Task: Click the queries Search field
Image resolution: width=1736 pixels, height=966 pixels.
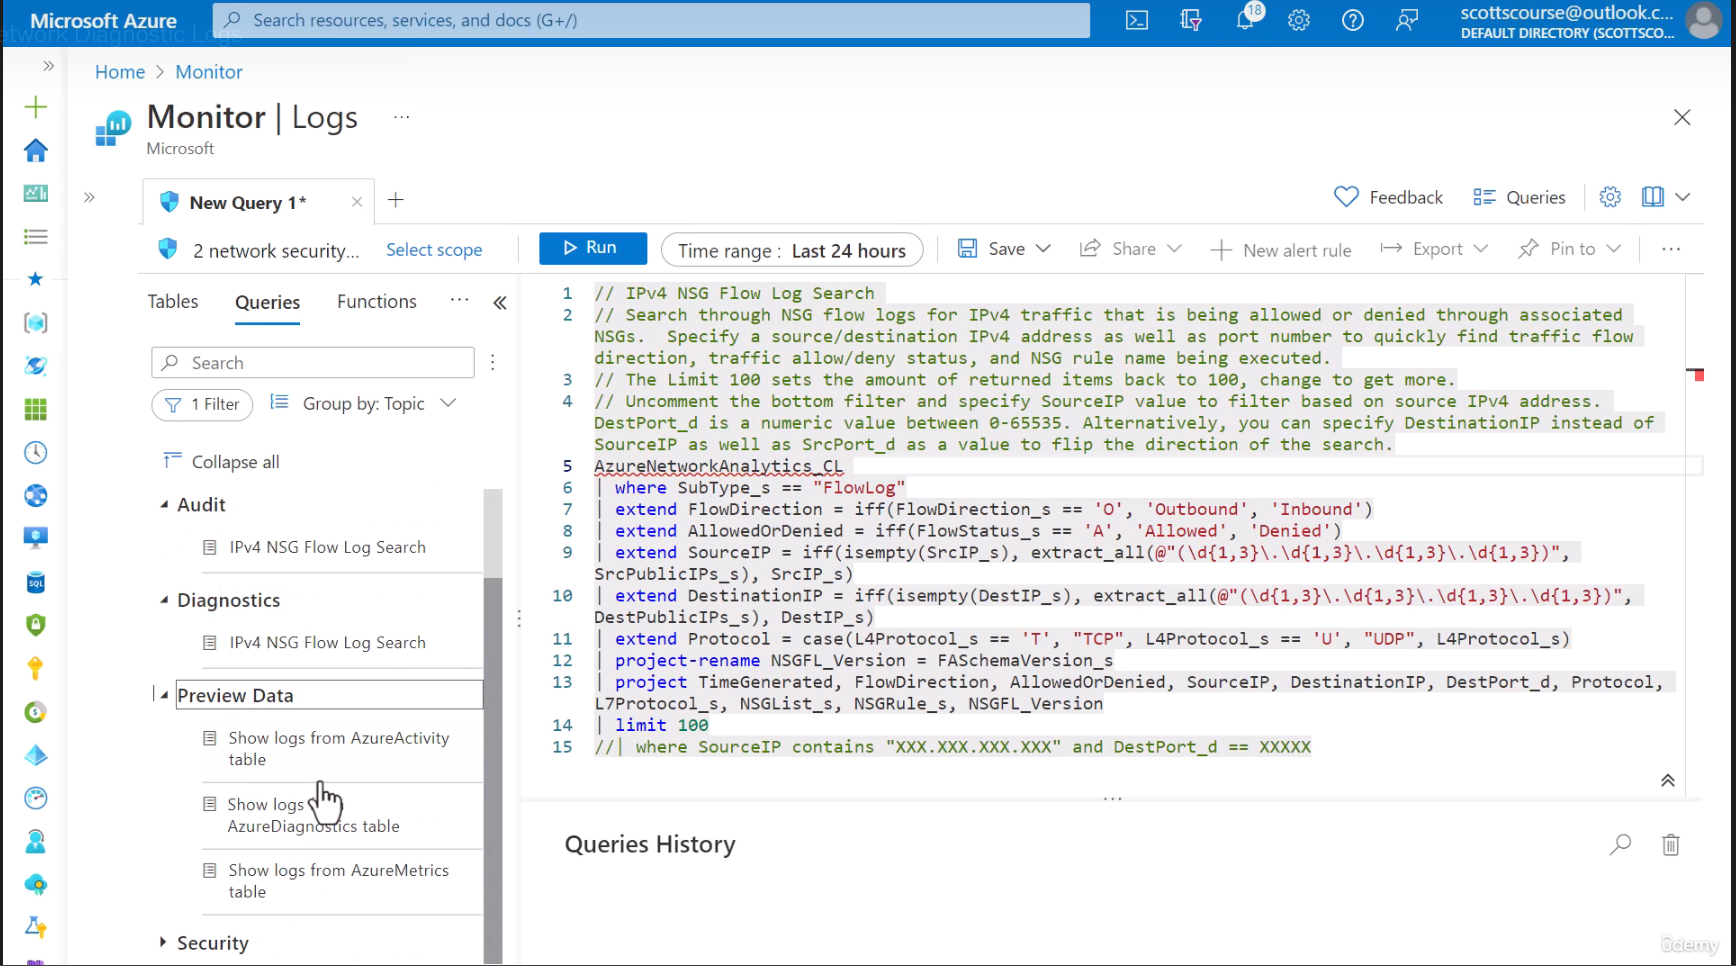Action: point(313,362)
